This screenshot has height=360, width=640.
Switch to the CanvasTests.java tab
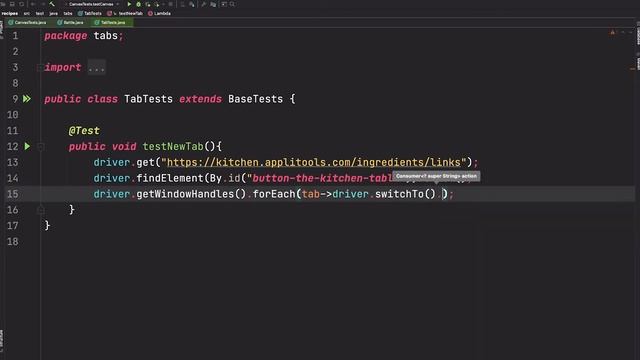(x=28, y=22)
